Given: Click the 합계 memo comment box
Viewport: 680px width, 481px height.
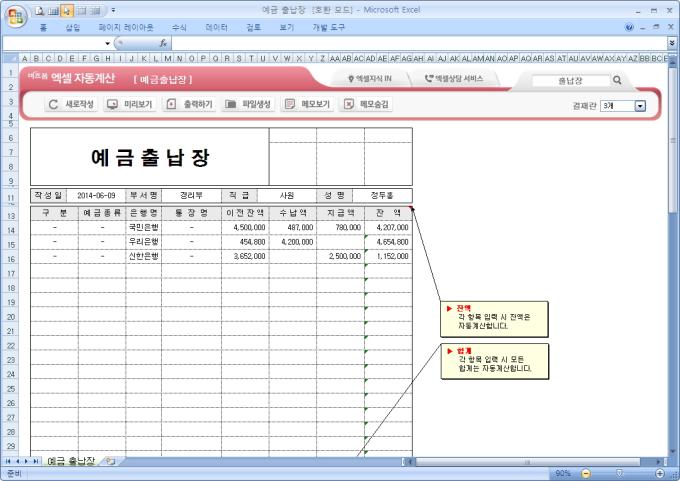Looking at the screenshot, I should pos(494,361).
